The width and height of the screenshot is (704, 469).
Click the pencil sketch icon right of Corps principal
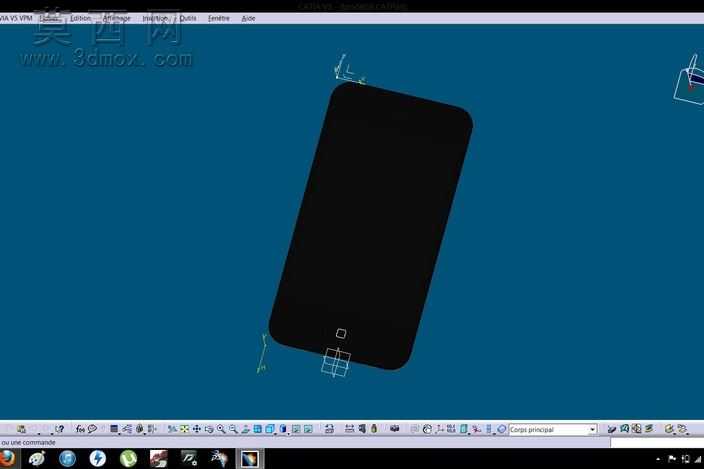[x=612, y=429]
